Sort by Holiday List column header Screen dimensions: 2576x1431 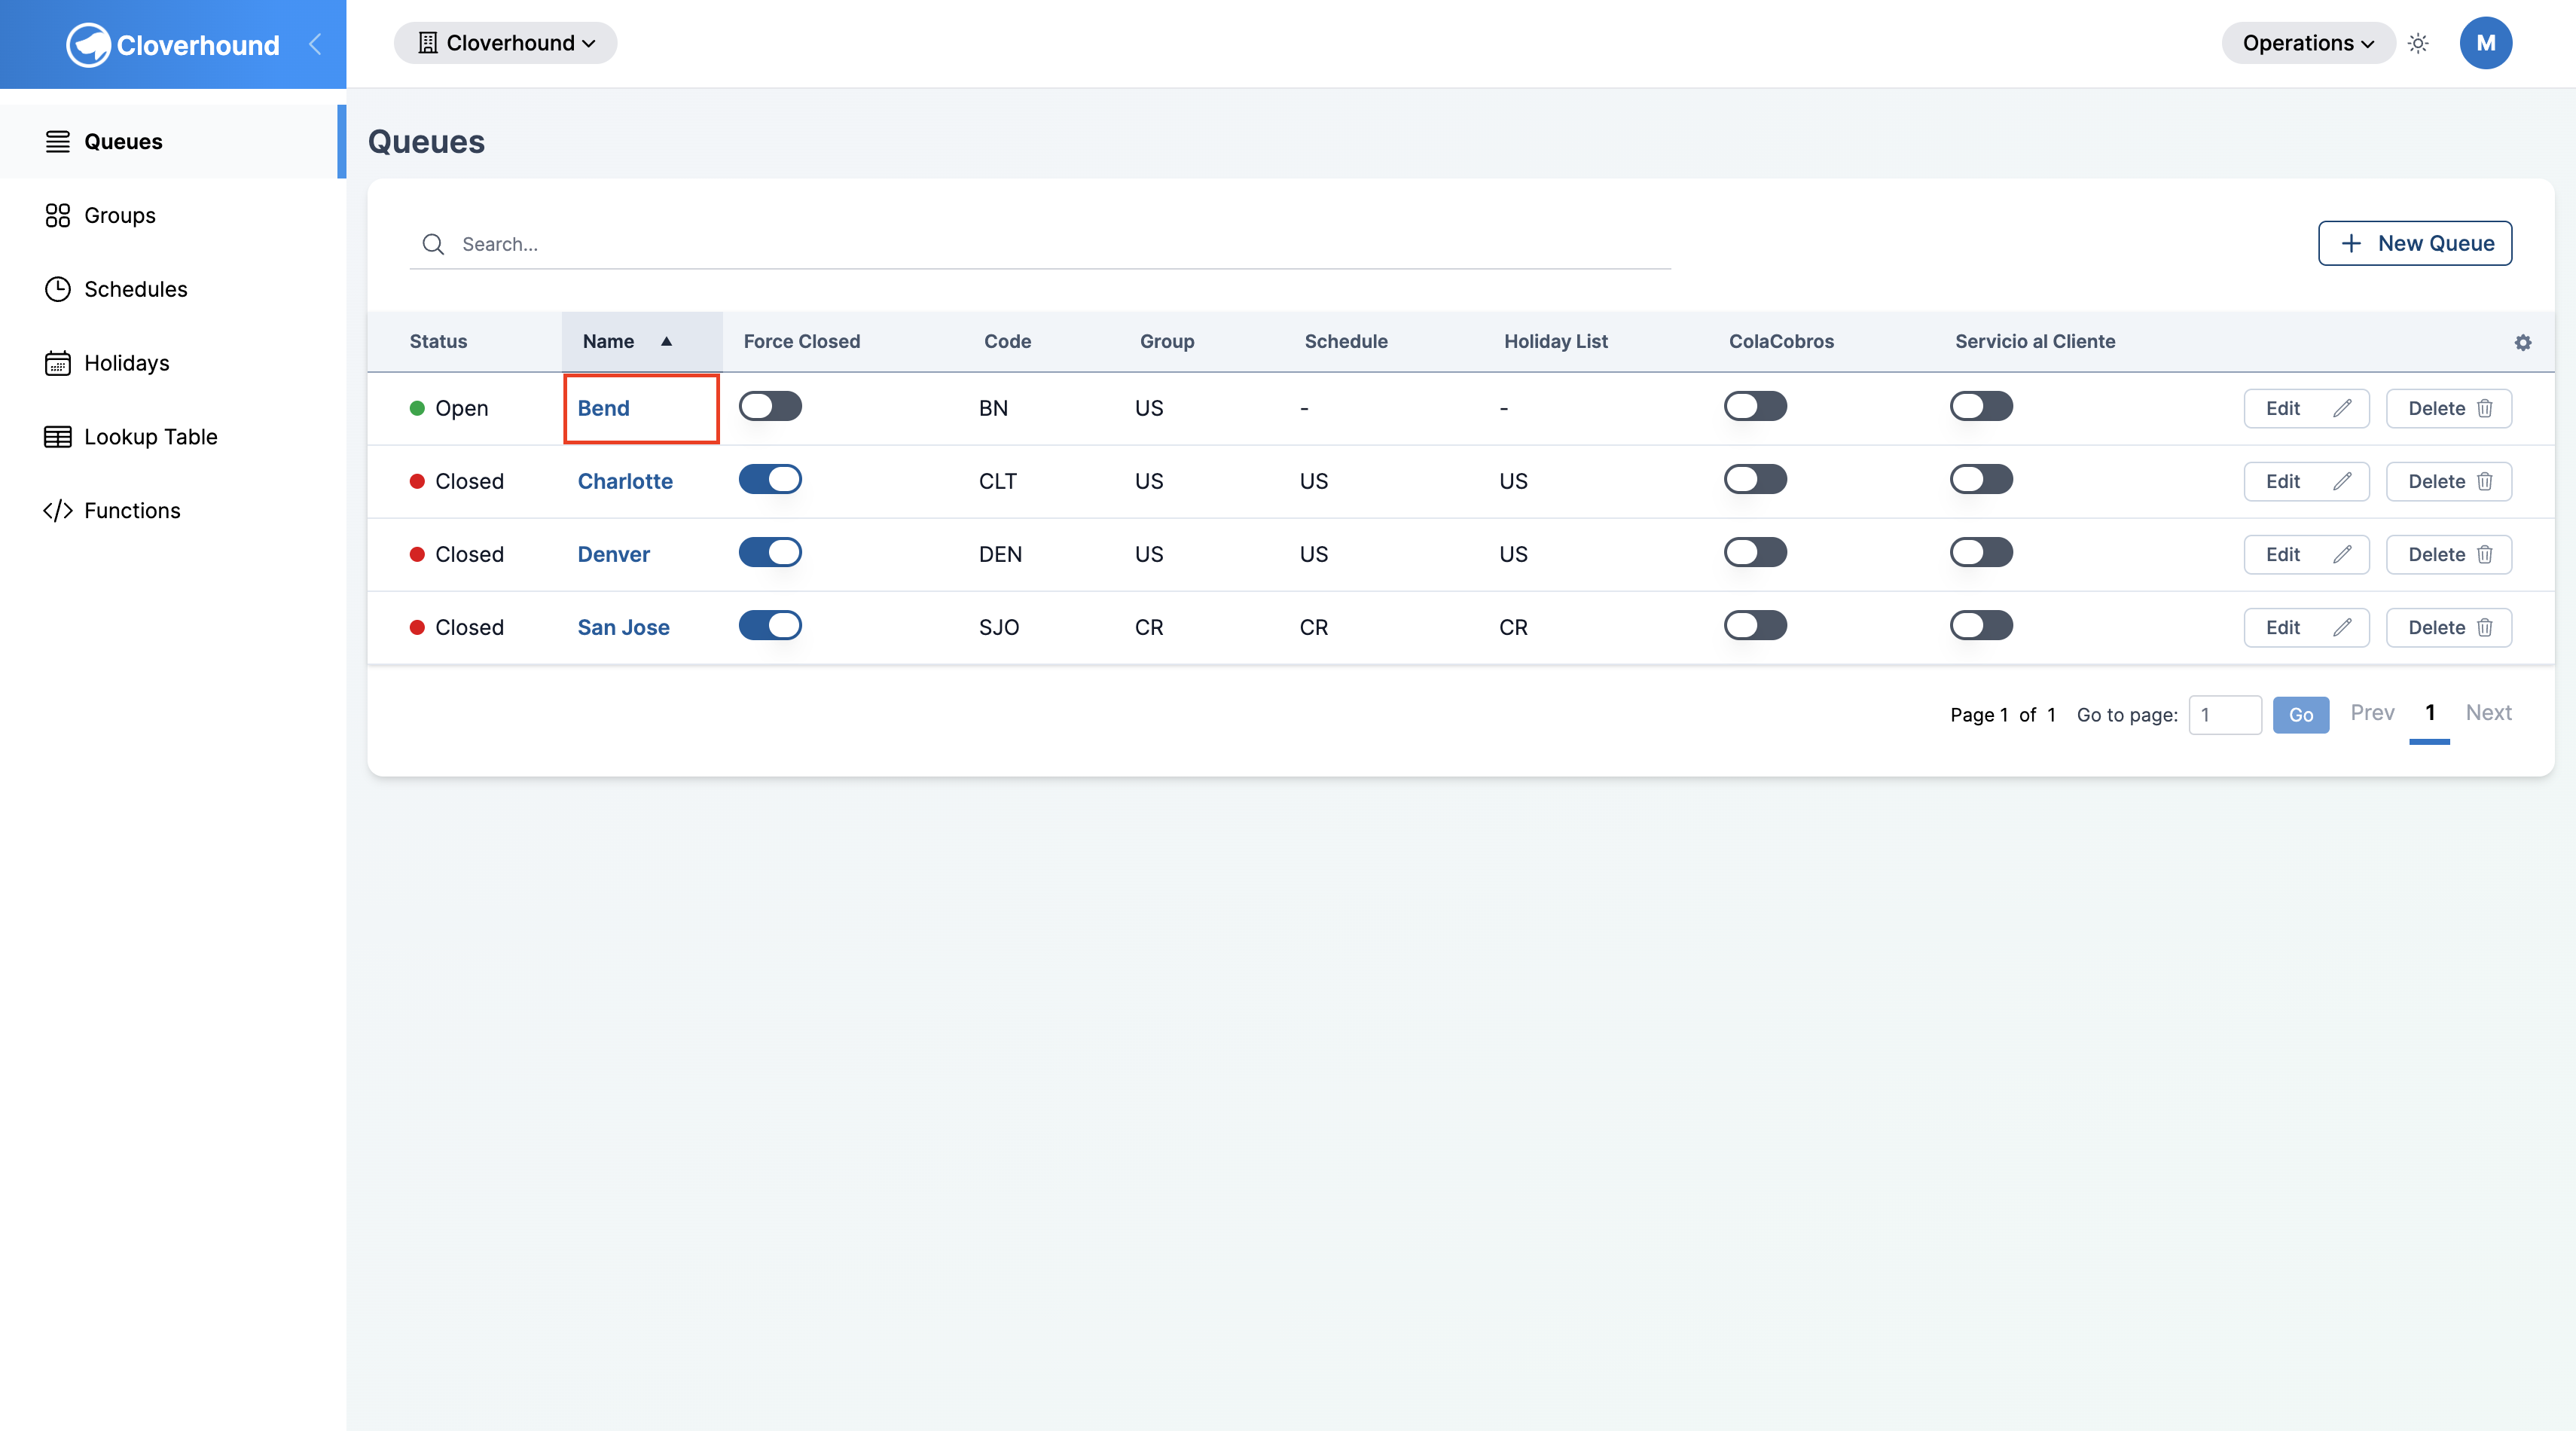(1556, 341)
